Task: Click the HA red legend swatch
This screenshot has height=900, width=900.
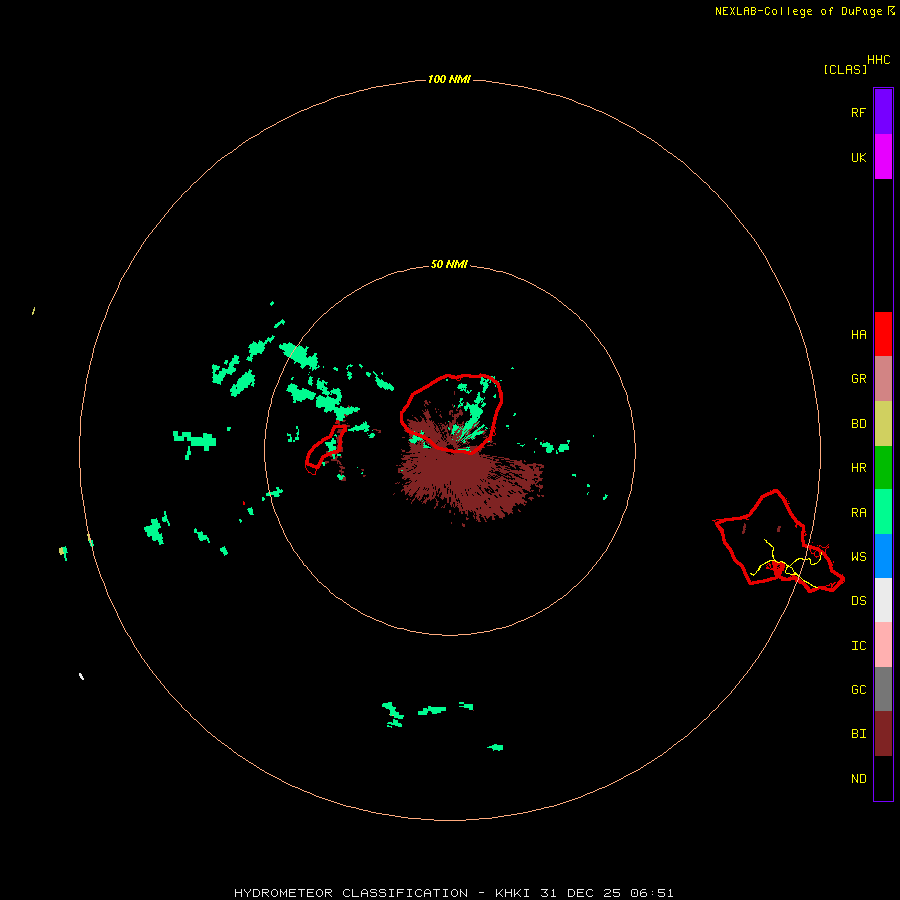Action: click(883, 334)
